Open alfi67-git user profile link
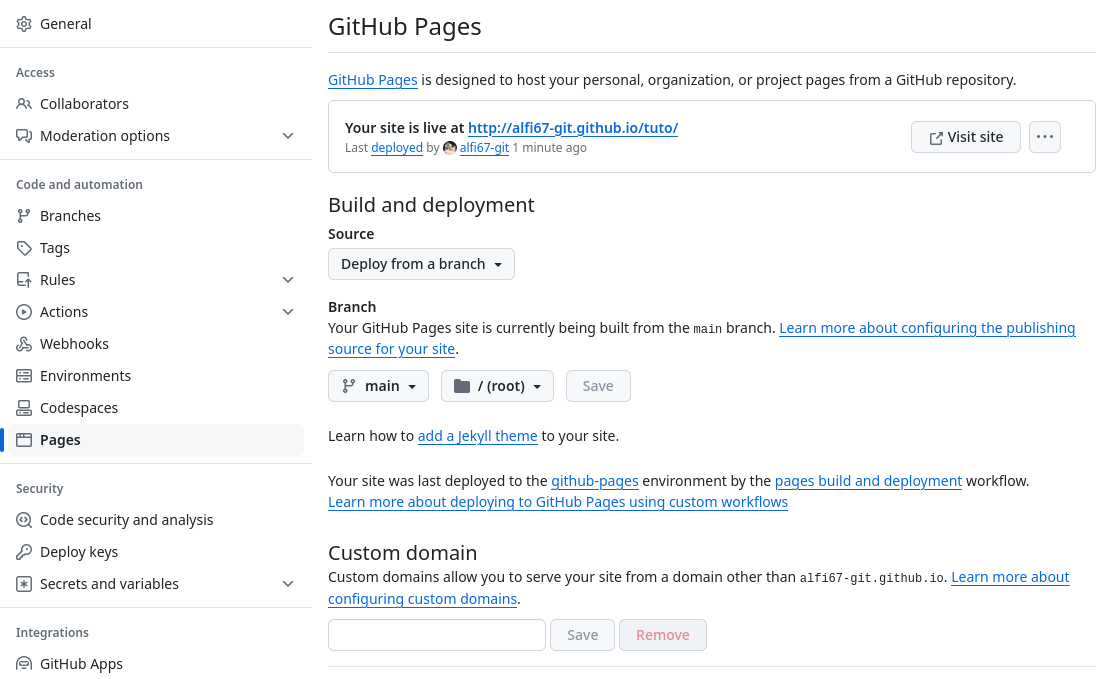 tap(484, 148)
